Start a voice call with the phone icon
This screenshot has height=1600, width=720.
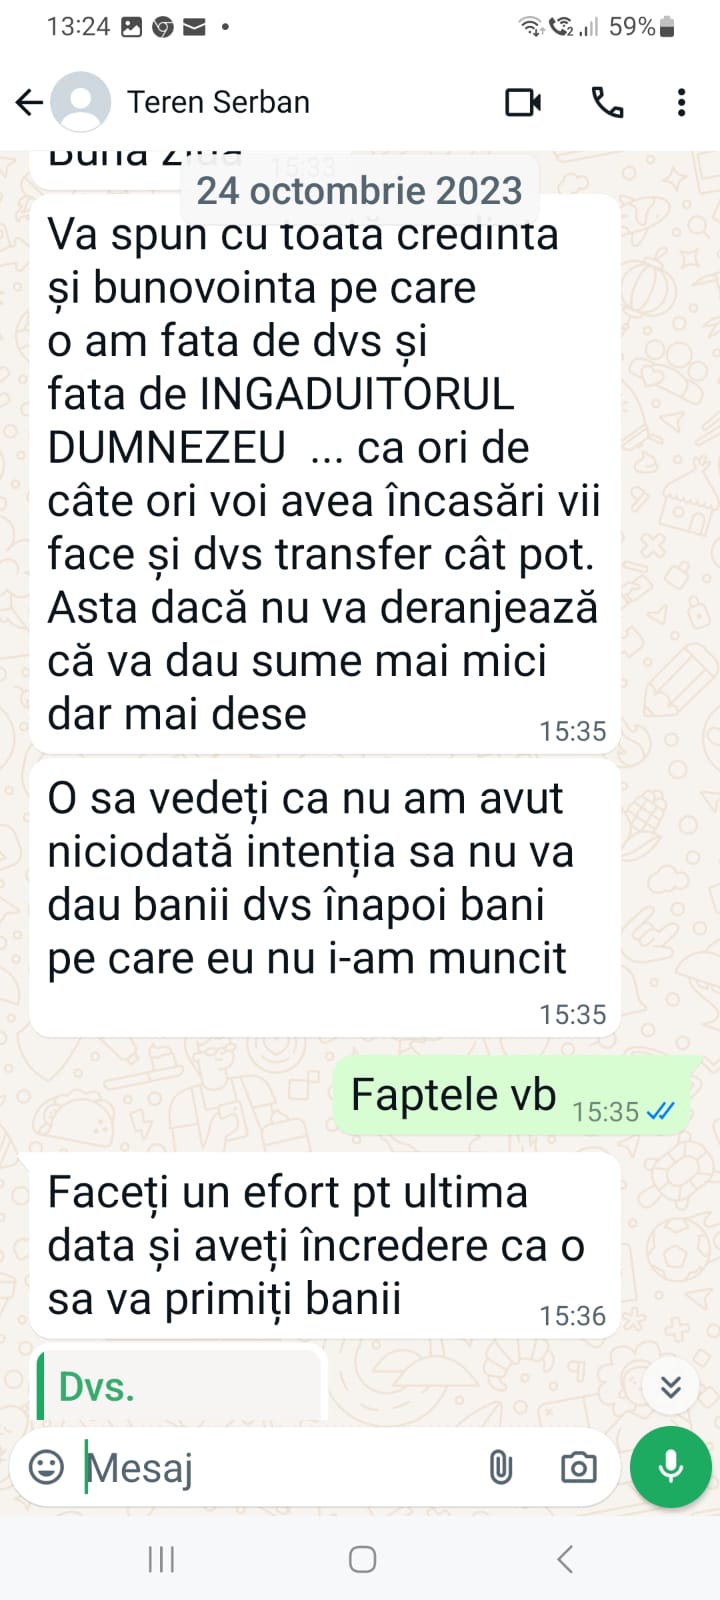coord(607,102)
